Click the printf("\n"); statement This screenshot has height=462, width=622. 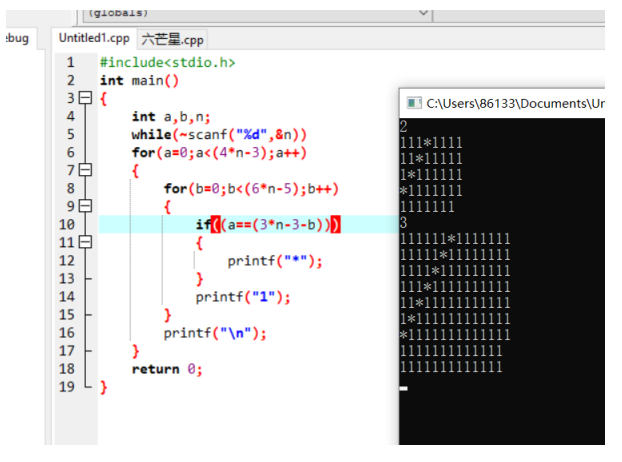click(215, 333)
